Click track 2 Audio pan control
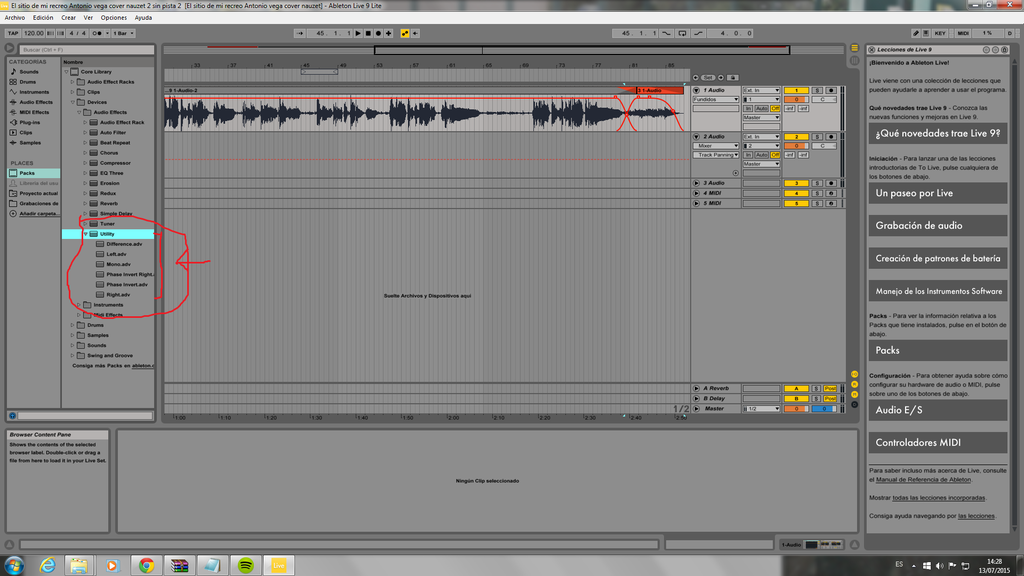The height and width of the screenshot is (576, 1024). click(823, 146)
